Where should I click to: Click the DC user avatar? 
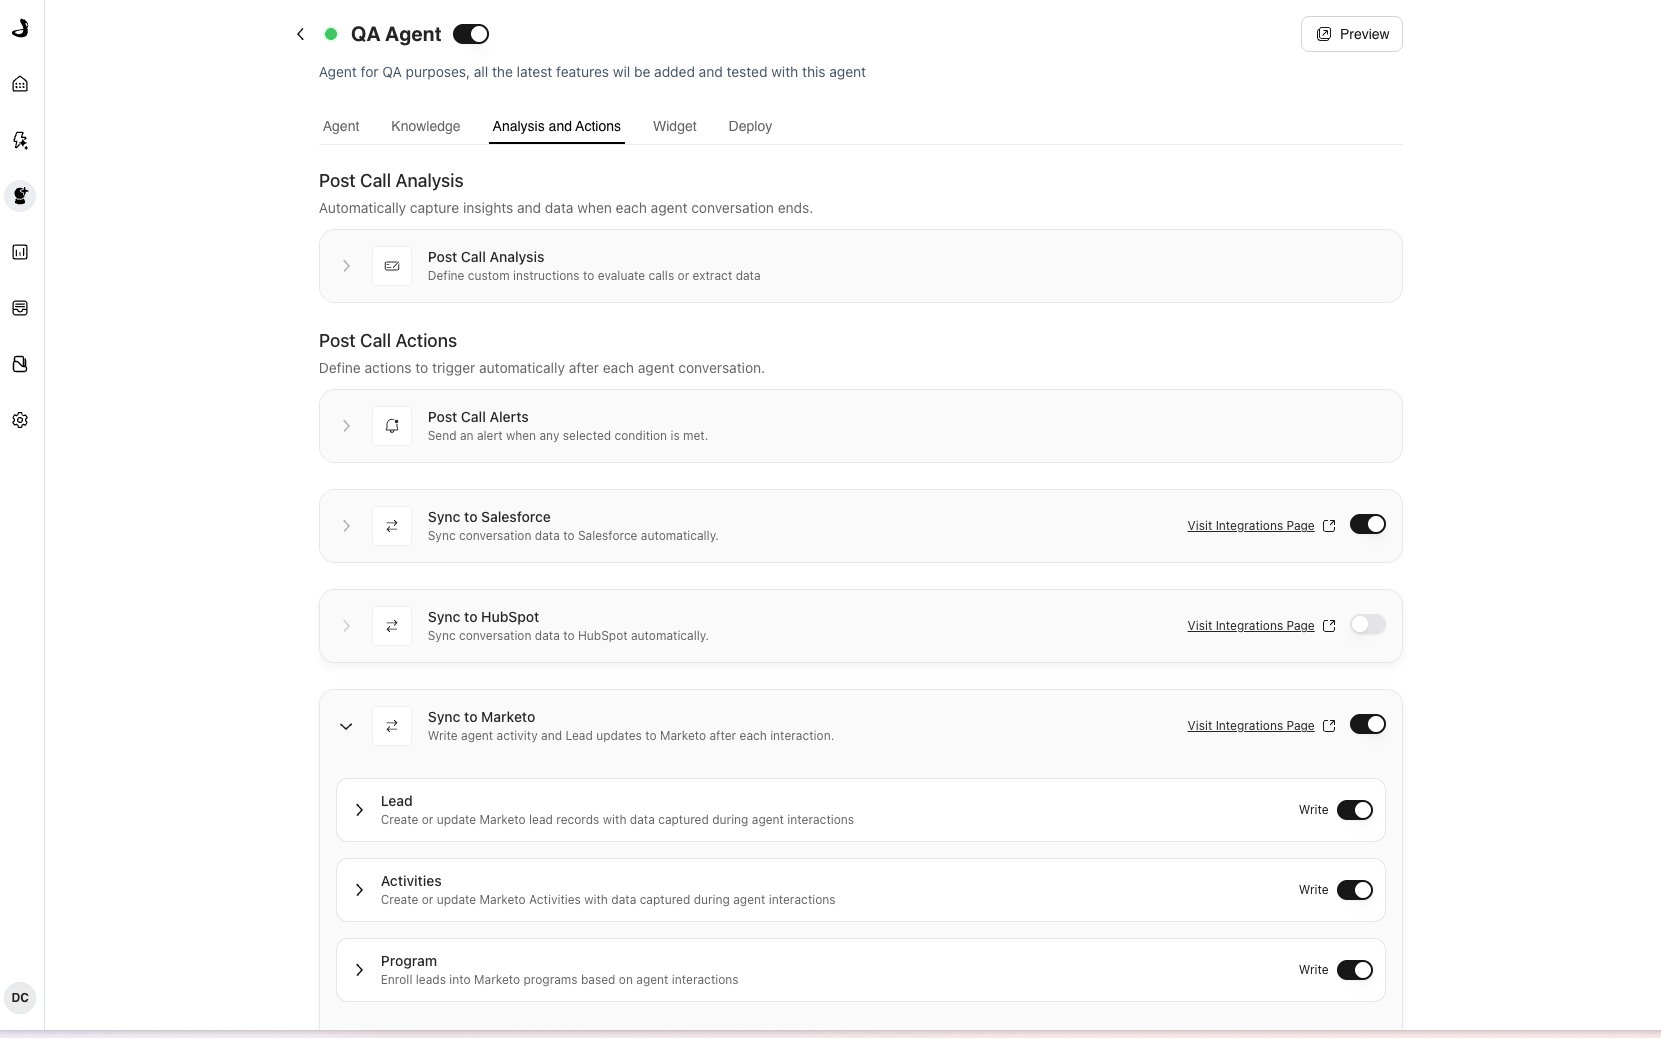pos(20,998)
